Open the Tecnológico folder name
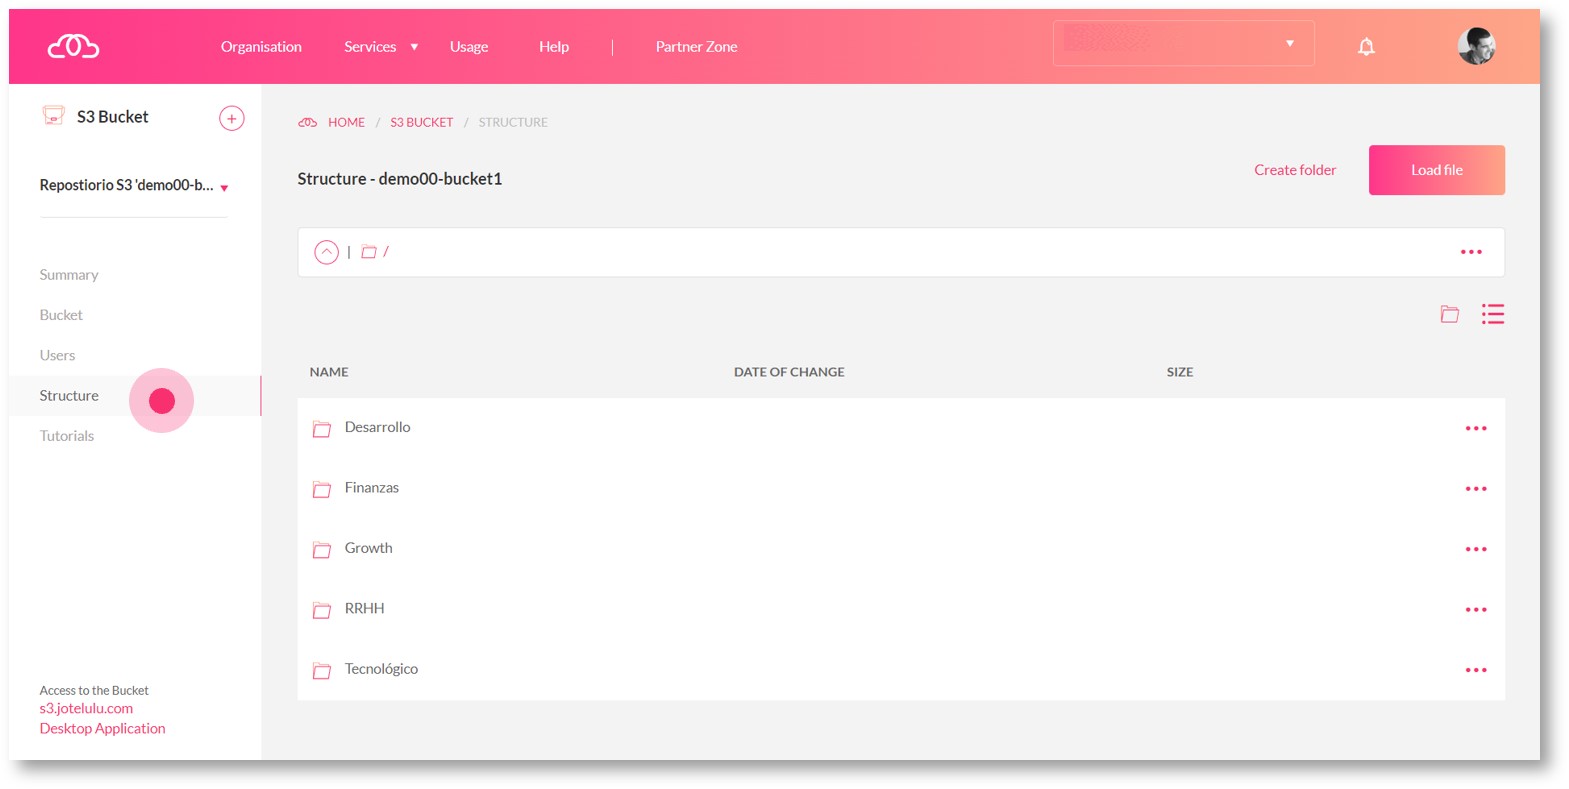 (x=381, y=669)
